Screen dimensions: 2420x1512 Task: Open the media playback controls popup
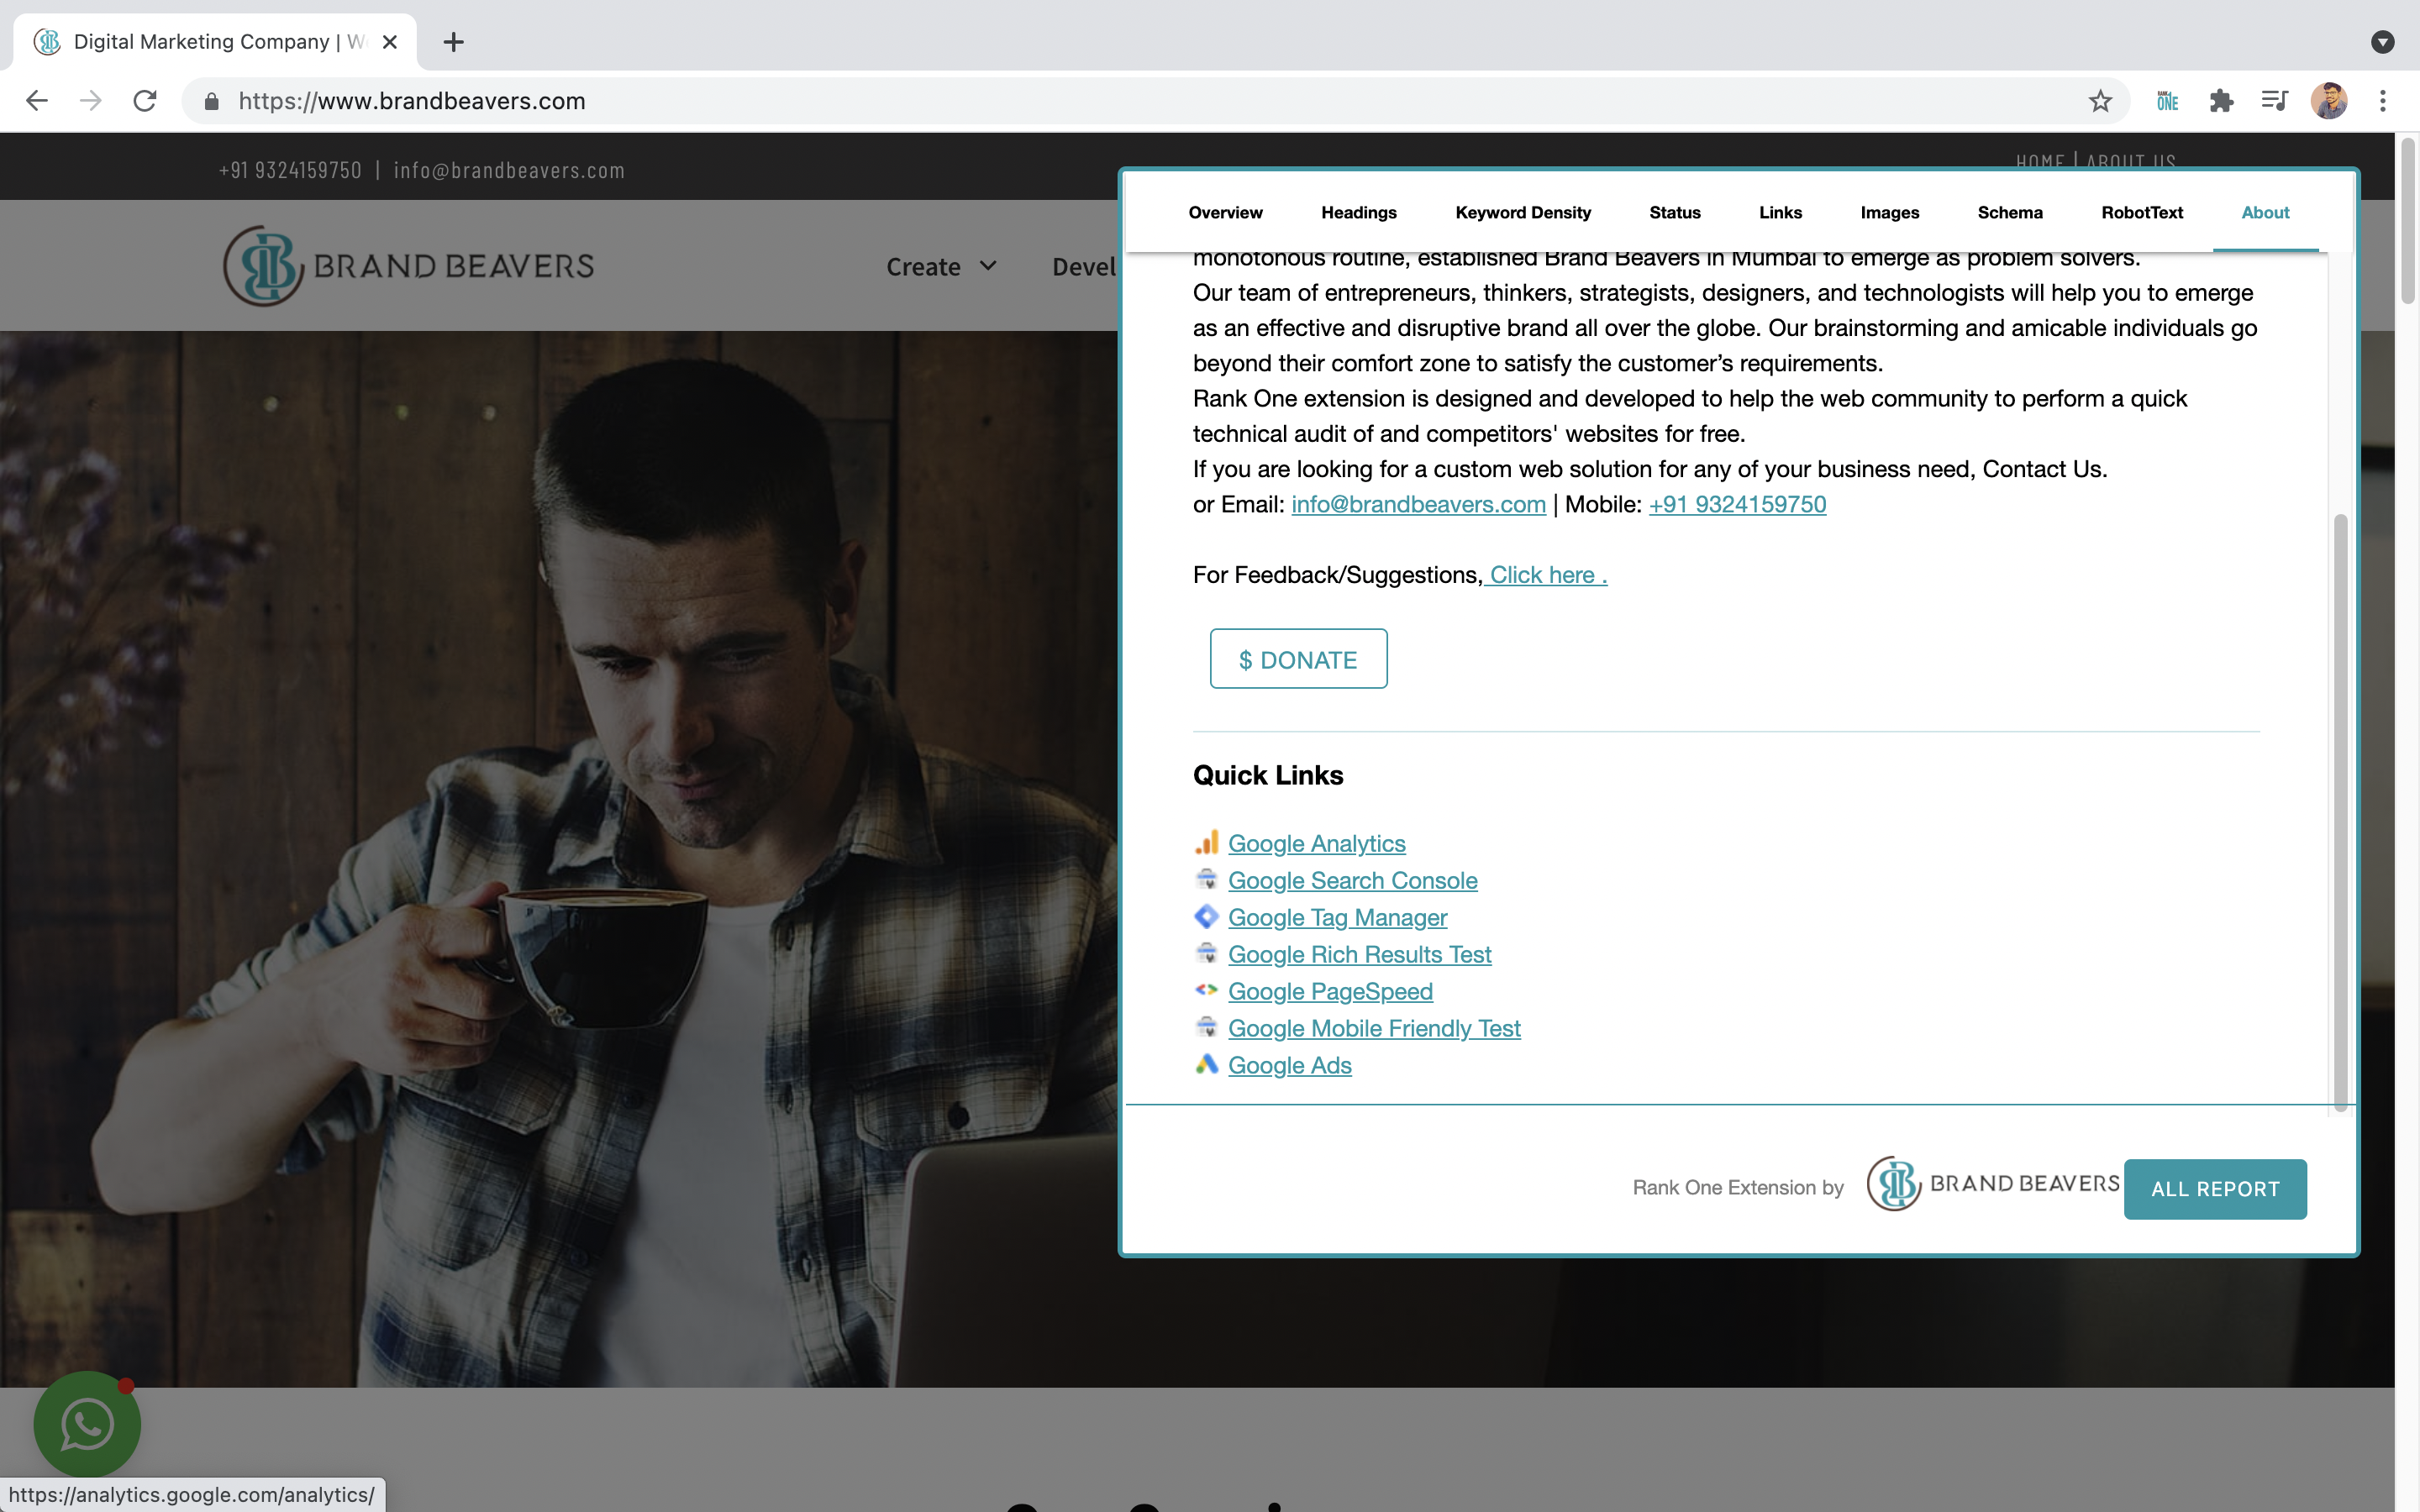pyautogui.click(x=2274, y=100)
